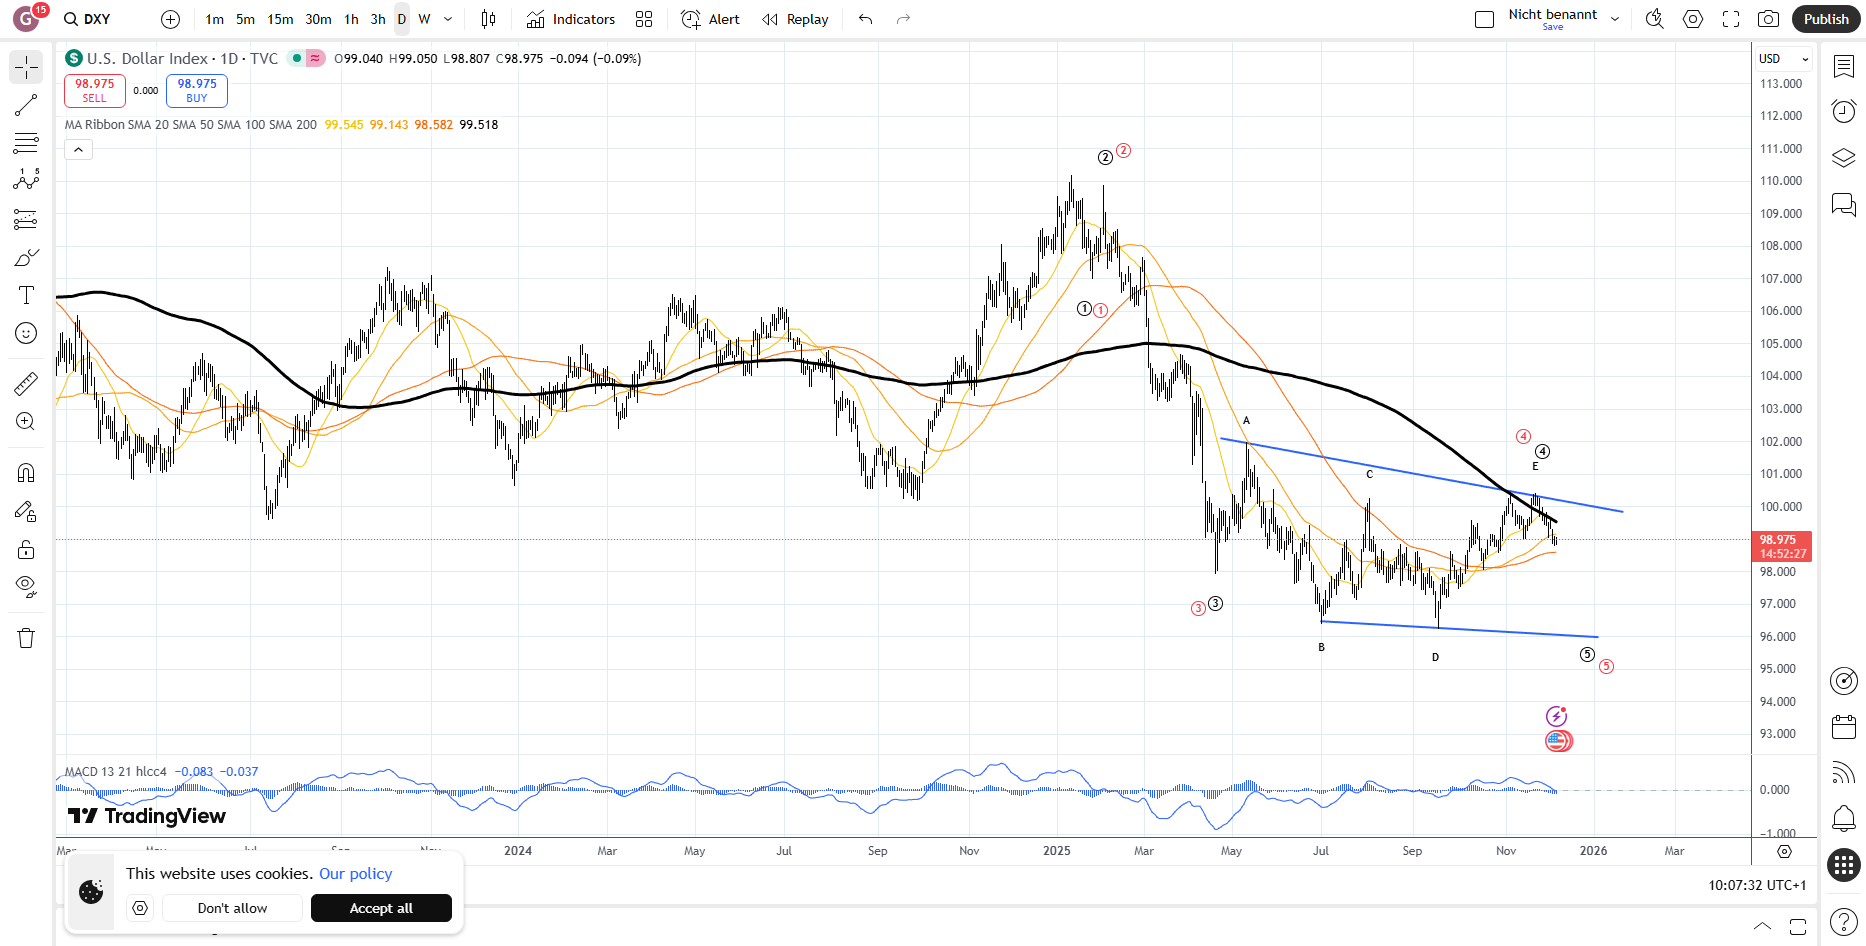Open the measure ruler tool

[26, 383]
